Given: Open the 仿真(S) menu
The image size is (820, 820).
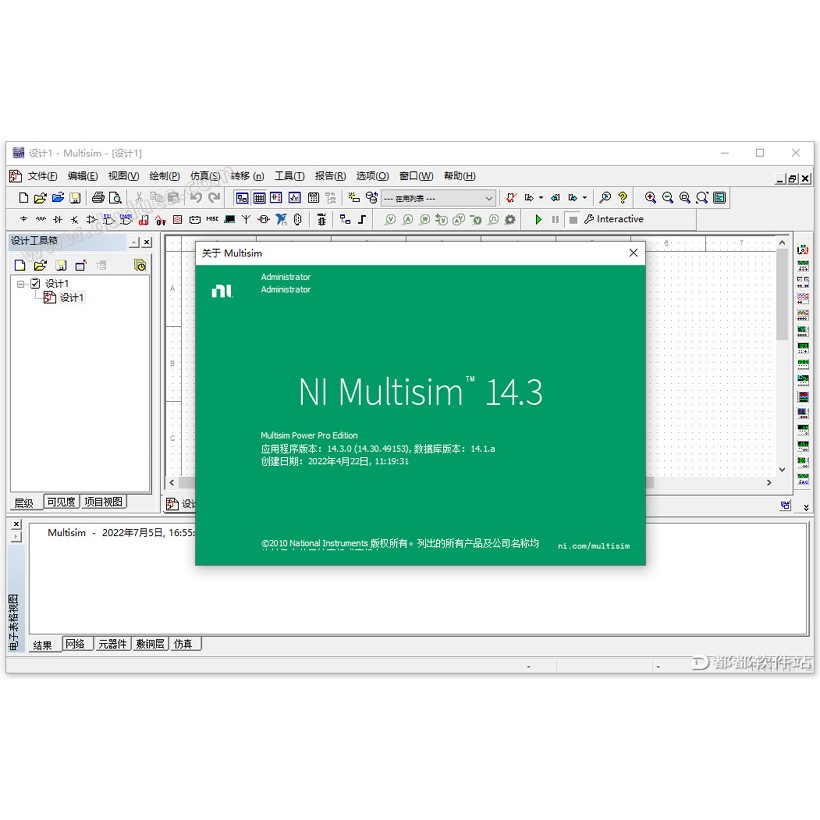Looking at the screenshot, I should (205, 176).
